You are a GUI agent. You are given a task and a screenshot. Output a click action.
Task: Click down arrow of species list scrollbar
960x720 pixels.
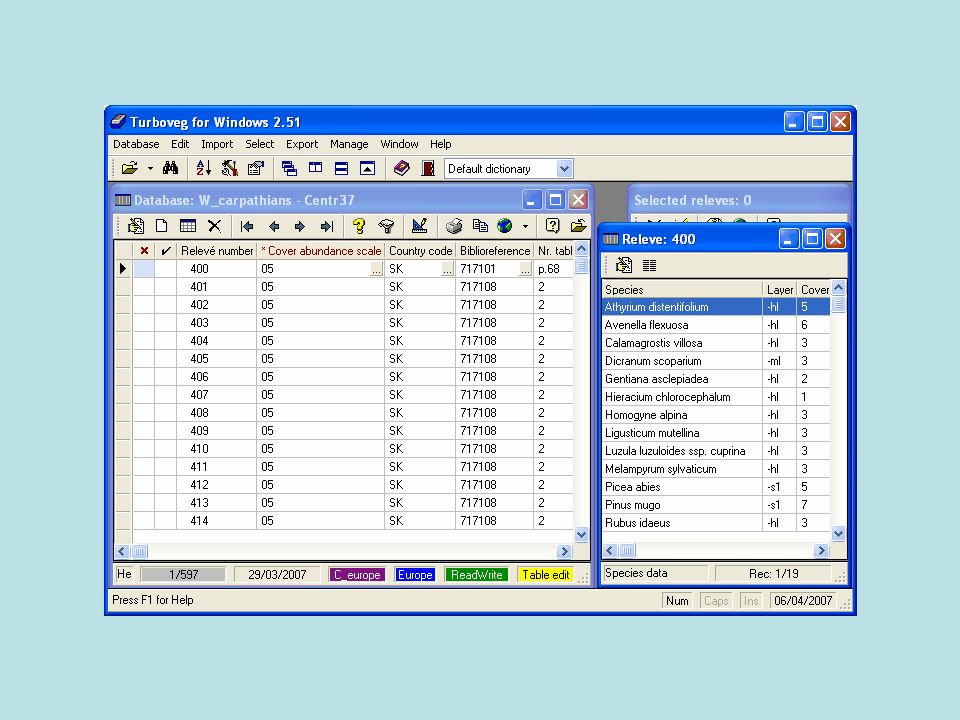(x=838, y=534)
